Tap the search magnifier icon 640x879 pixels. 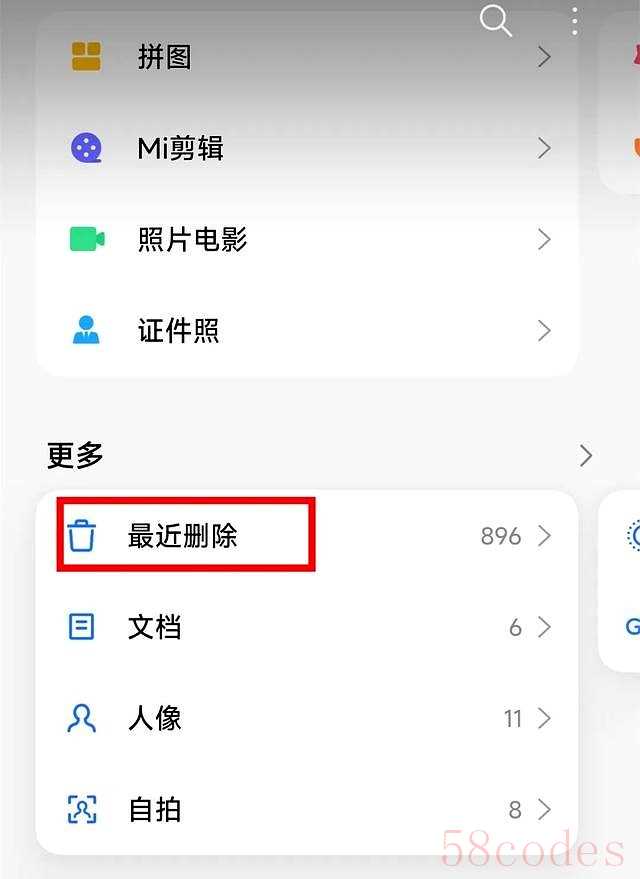click(496, 20)
